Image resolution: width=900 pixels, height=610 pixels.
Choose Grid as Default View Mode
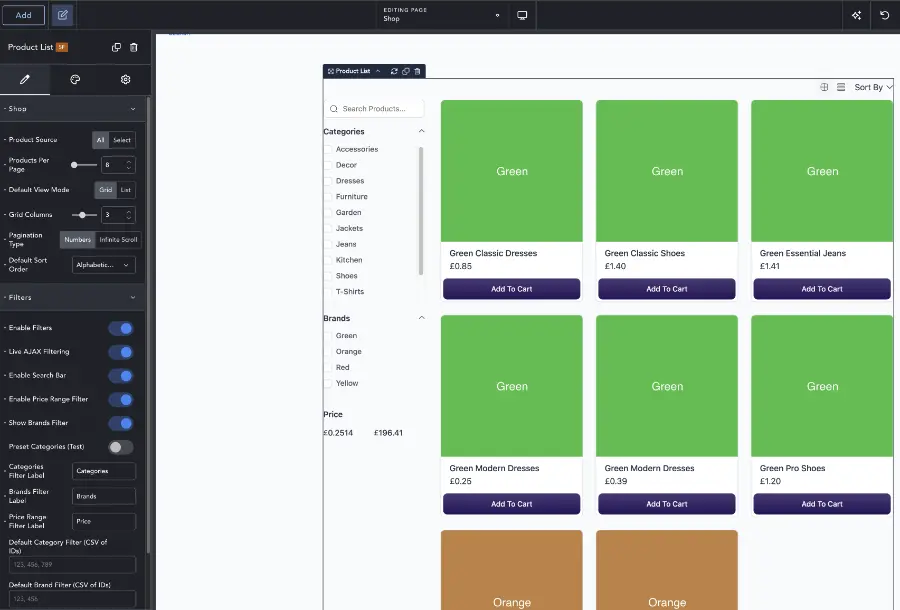tap(106, 190)
